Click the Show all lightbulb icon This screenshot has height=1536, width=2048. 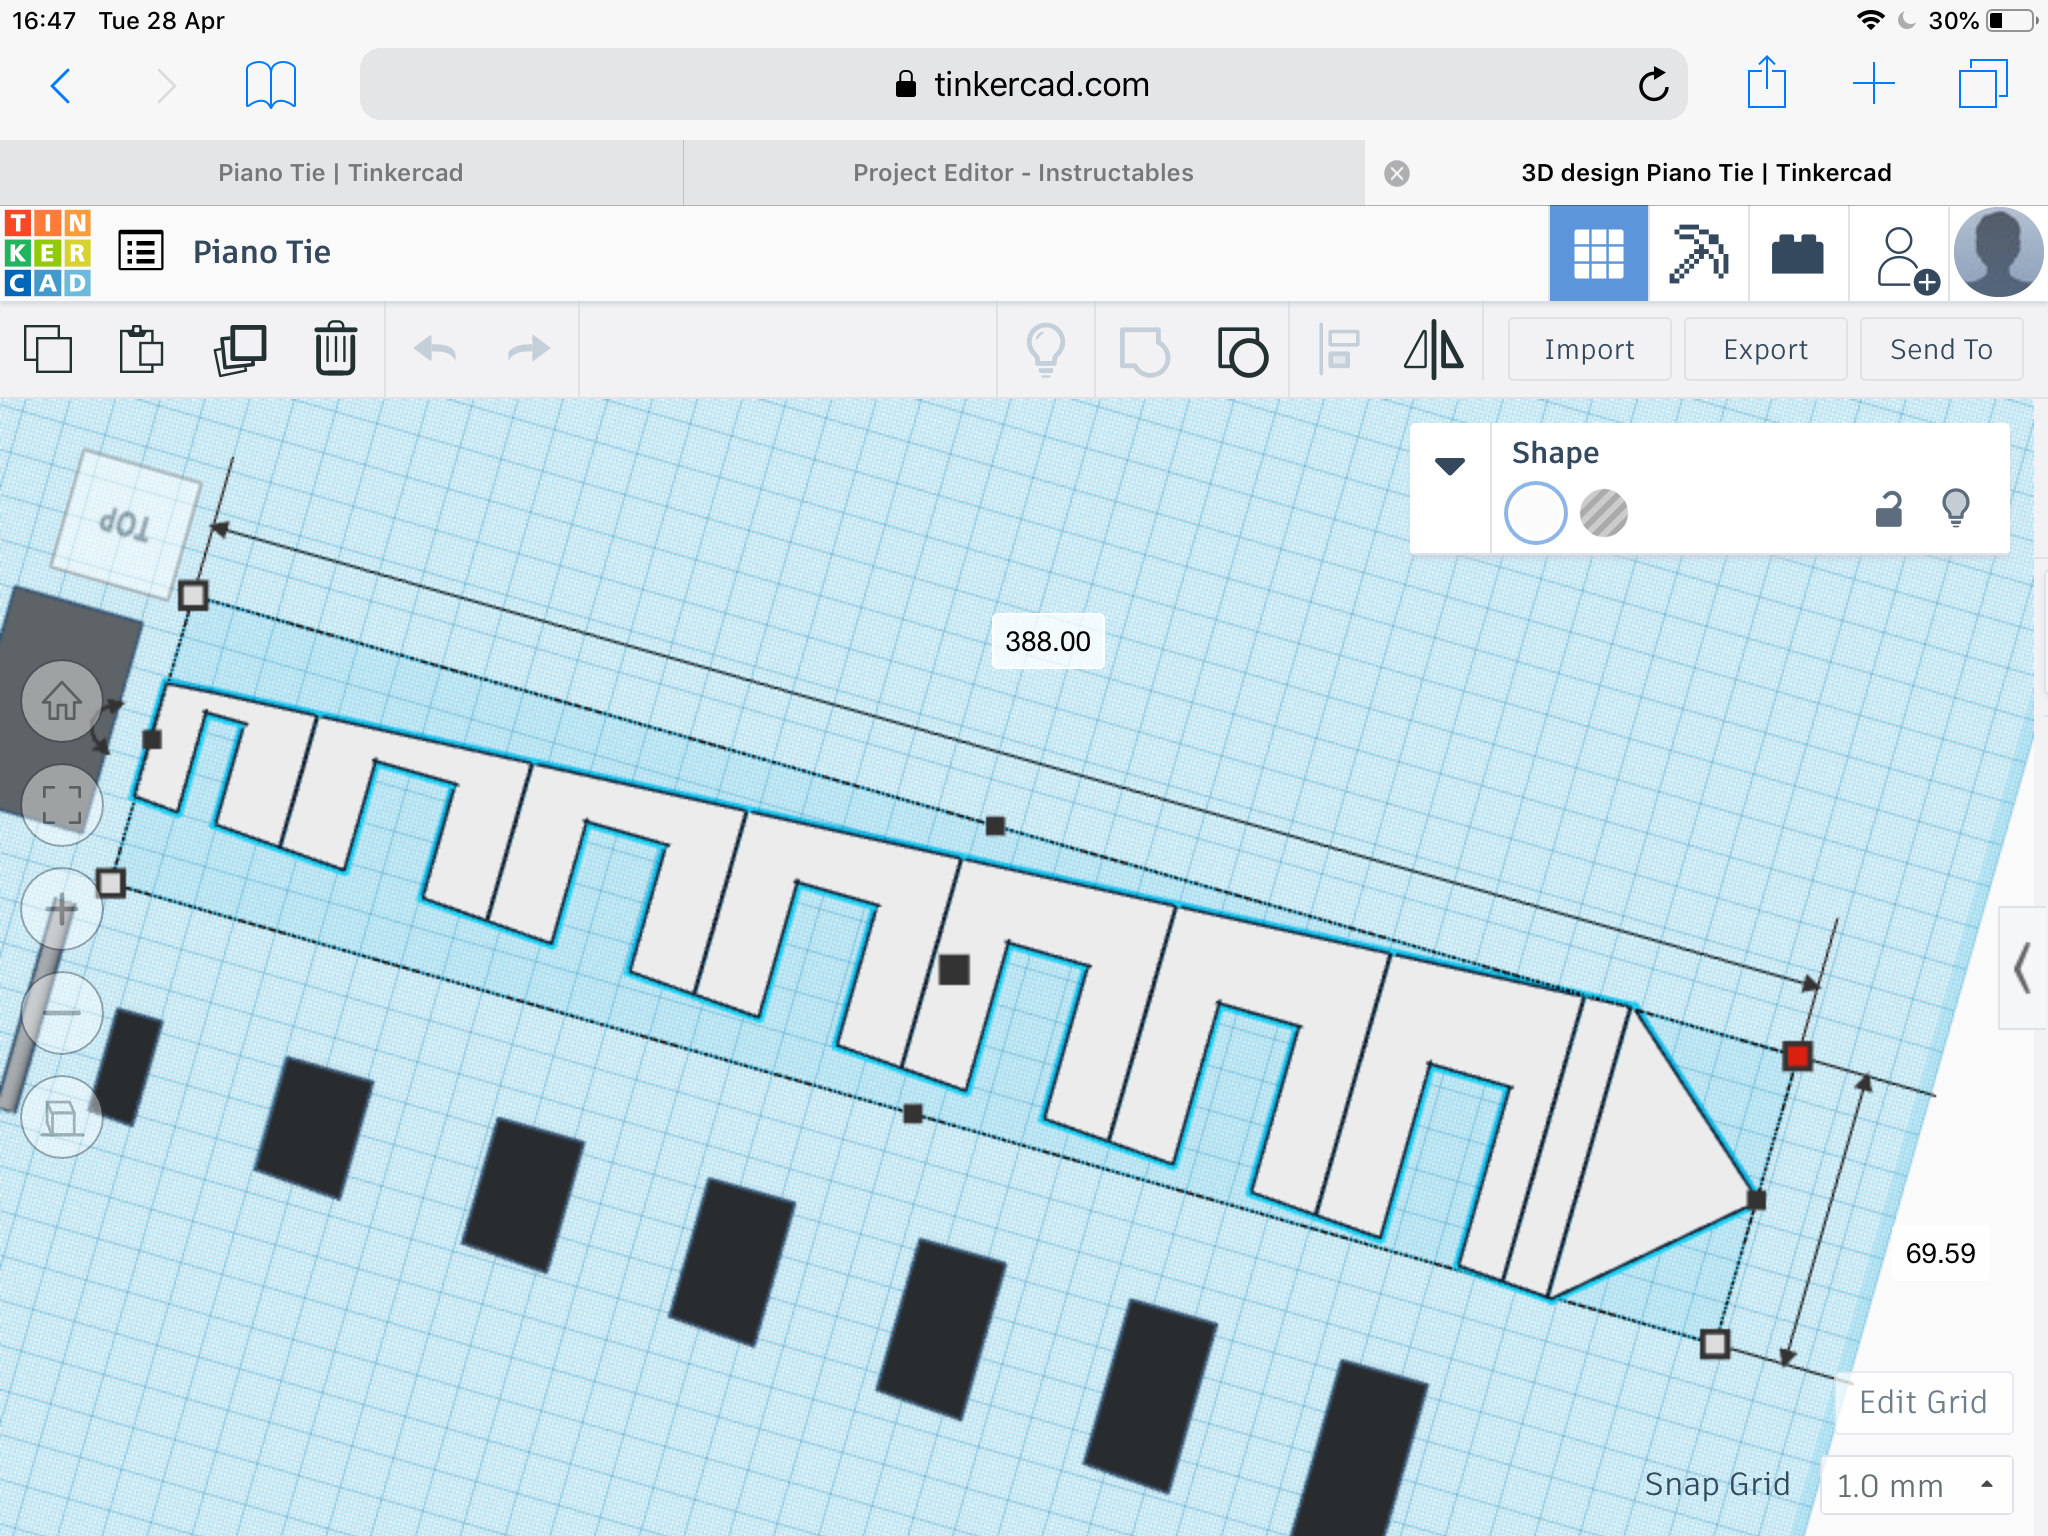[x=1046, y=350]
